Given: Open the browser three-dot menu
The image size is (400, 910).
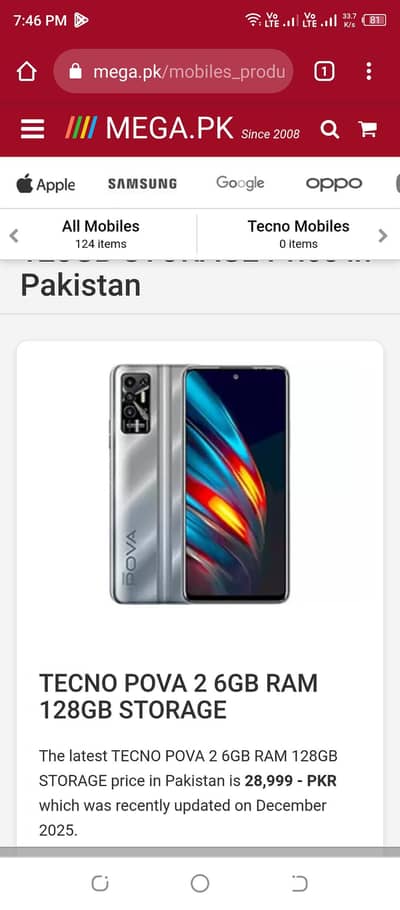Looking at the screenshot, I should [x=369, y=71].
